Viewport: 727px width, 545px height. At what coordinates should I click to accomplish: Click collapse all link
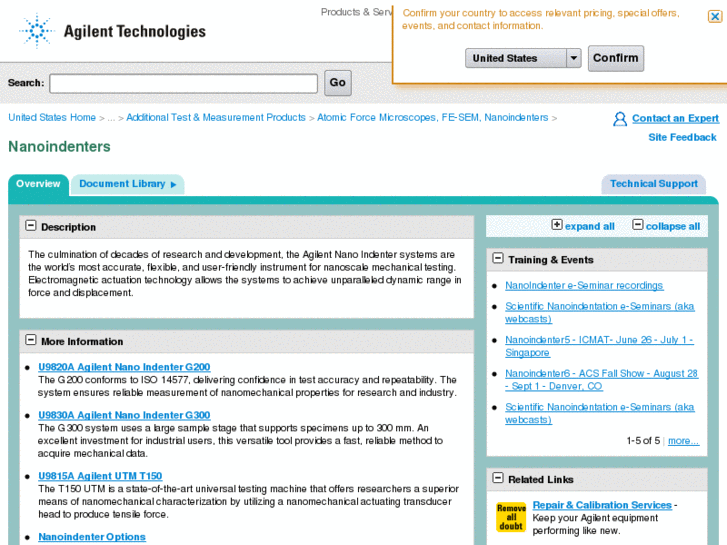coord(673,227)
